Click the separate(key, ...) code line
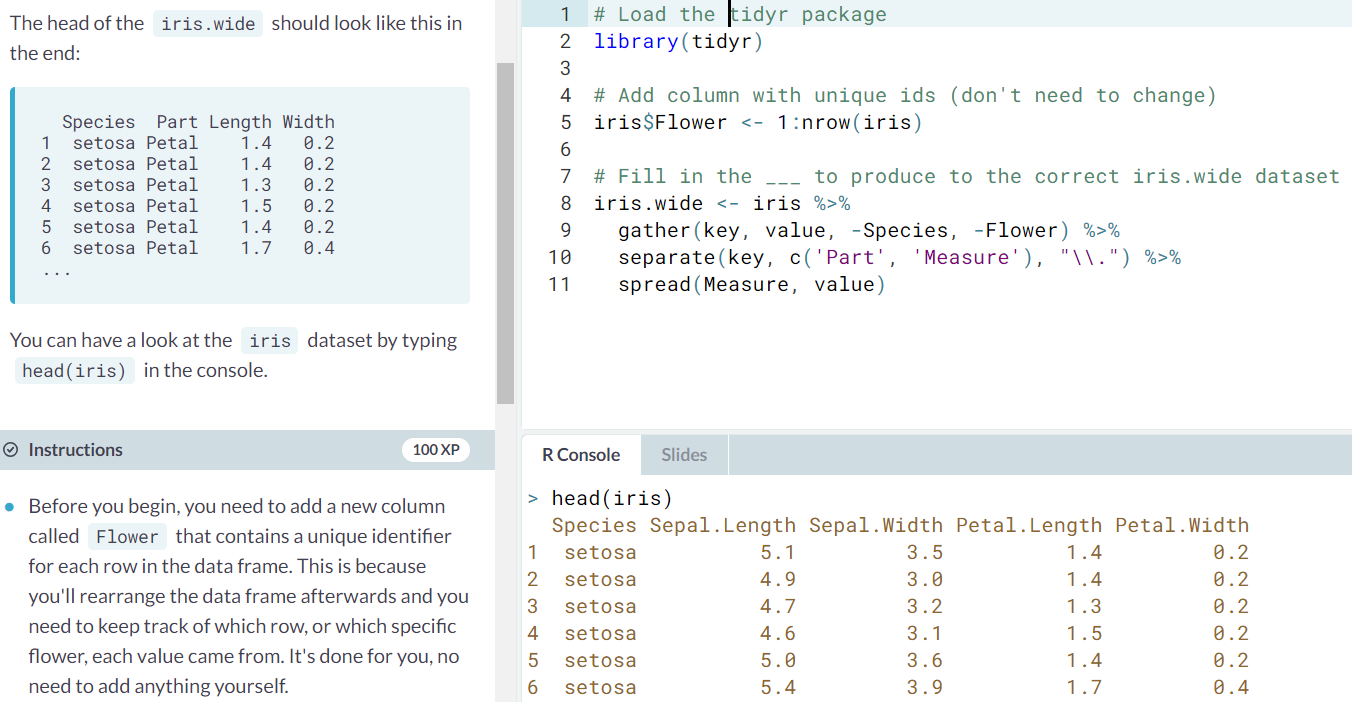Image resolution: width=1352 pixels, height=702 pixels. point(898,258)
